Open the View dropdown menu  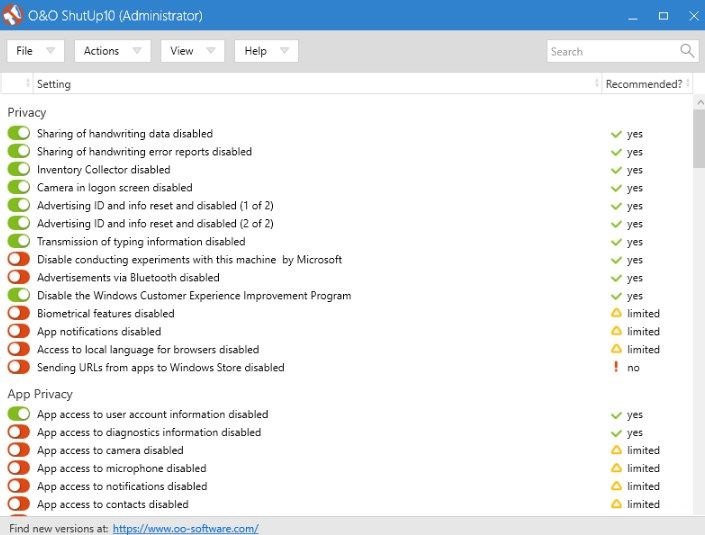coord(192,51)
